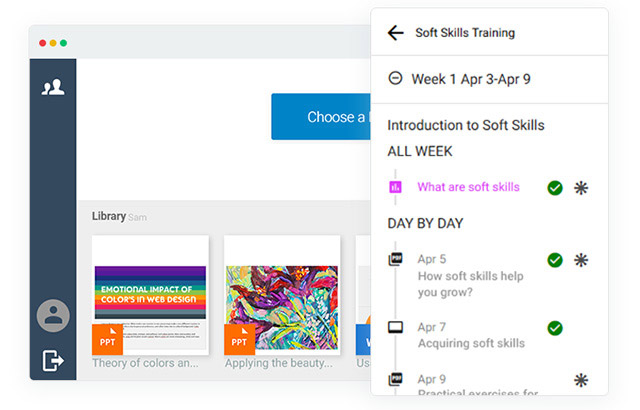The width and height of the screenshot is (640, 410).
Task: Click the screen icon for Apr 7 item
Action: [396, 328]
